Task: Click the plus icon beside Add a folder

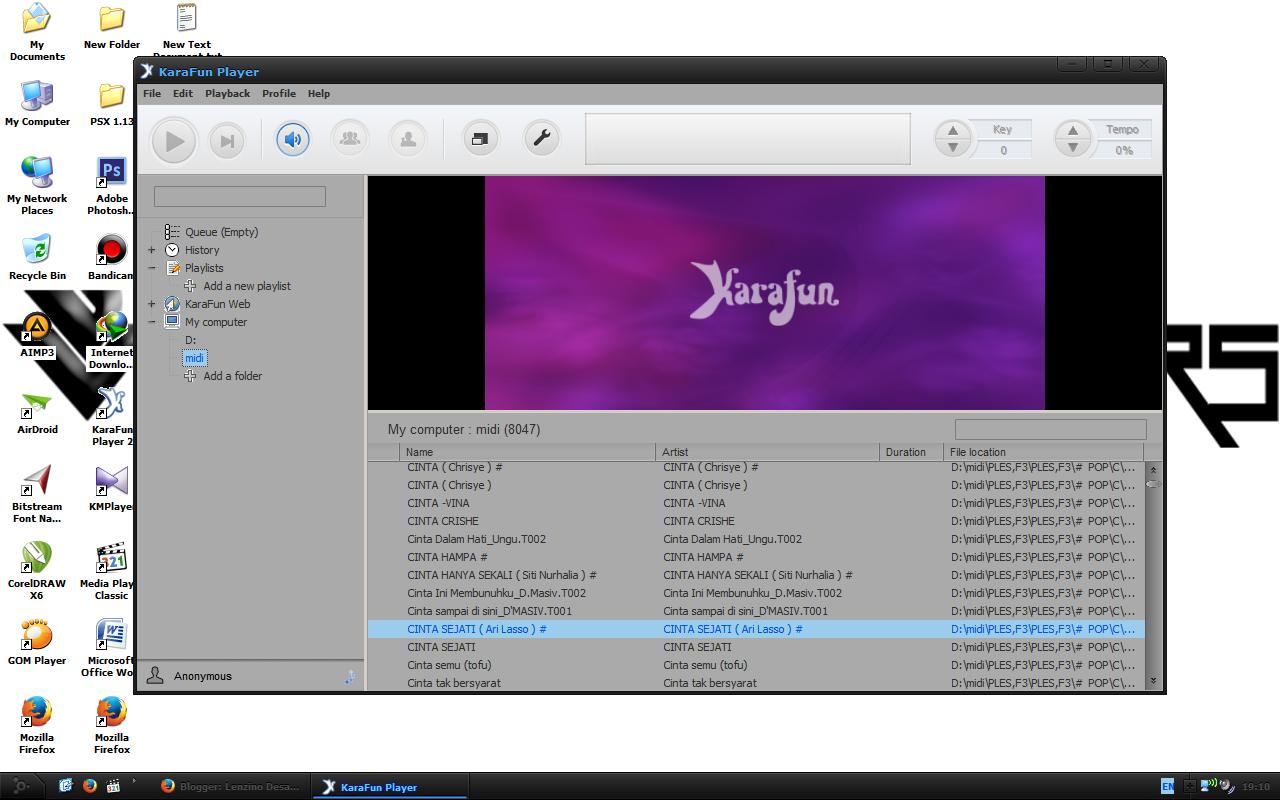Action: [x=190, y=376]
